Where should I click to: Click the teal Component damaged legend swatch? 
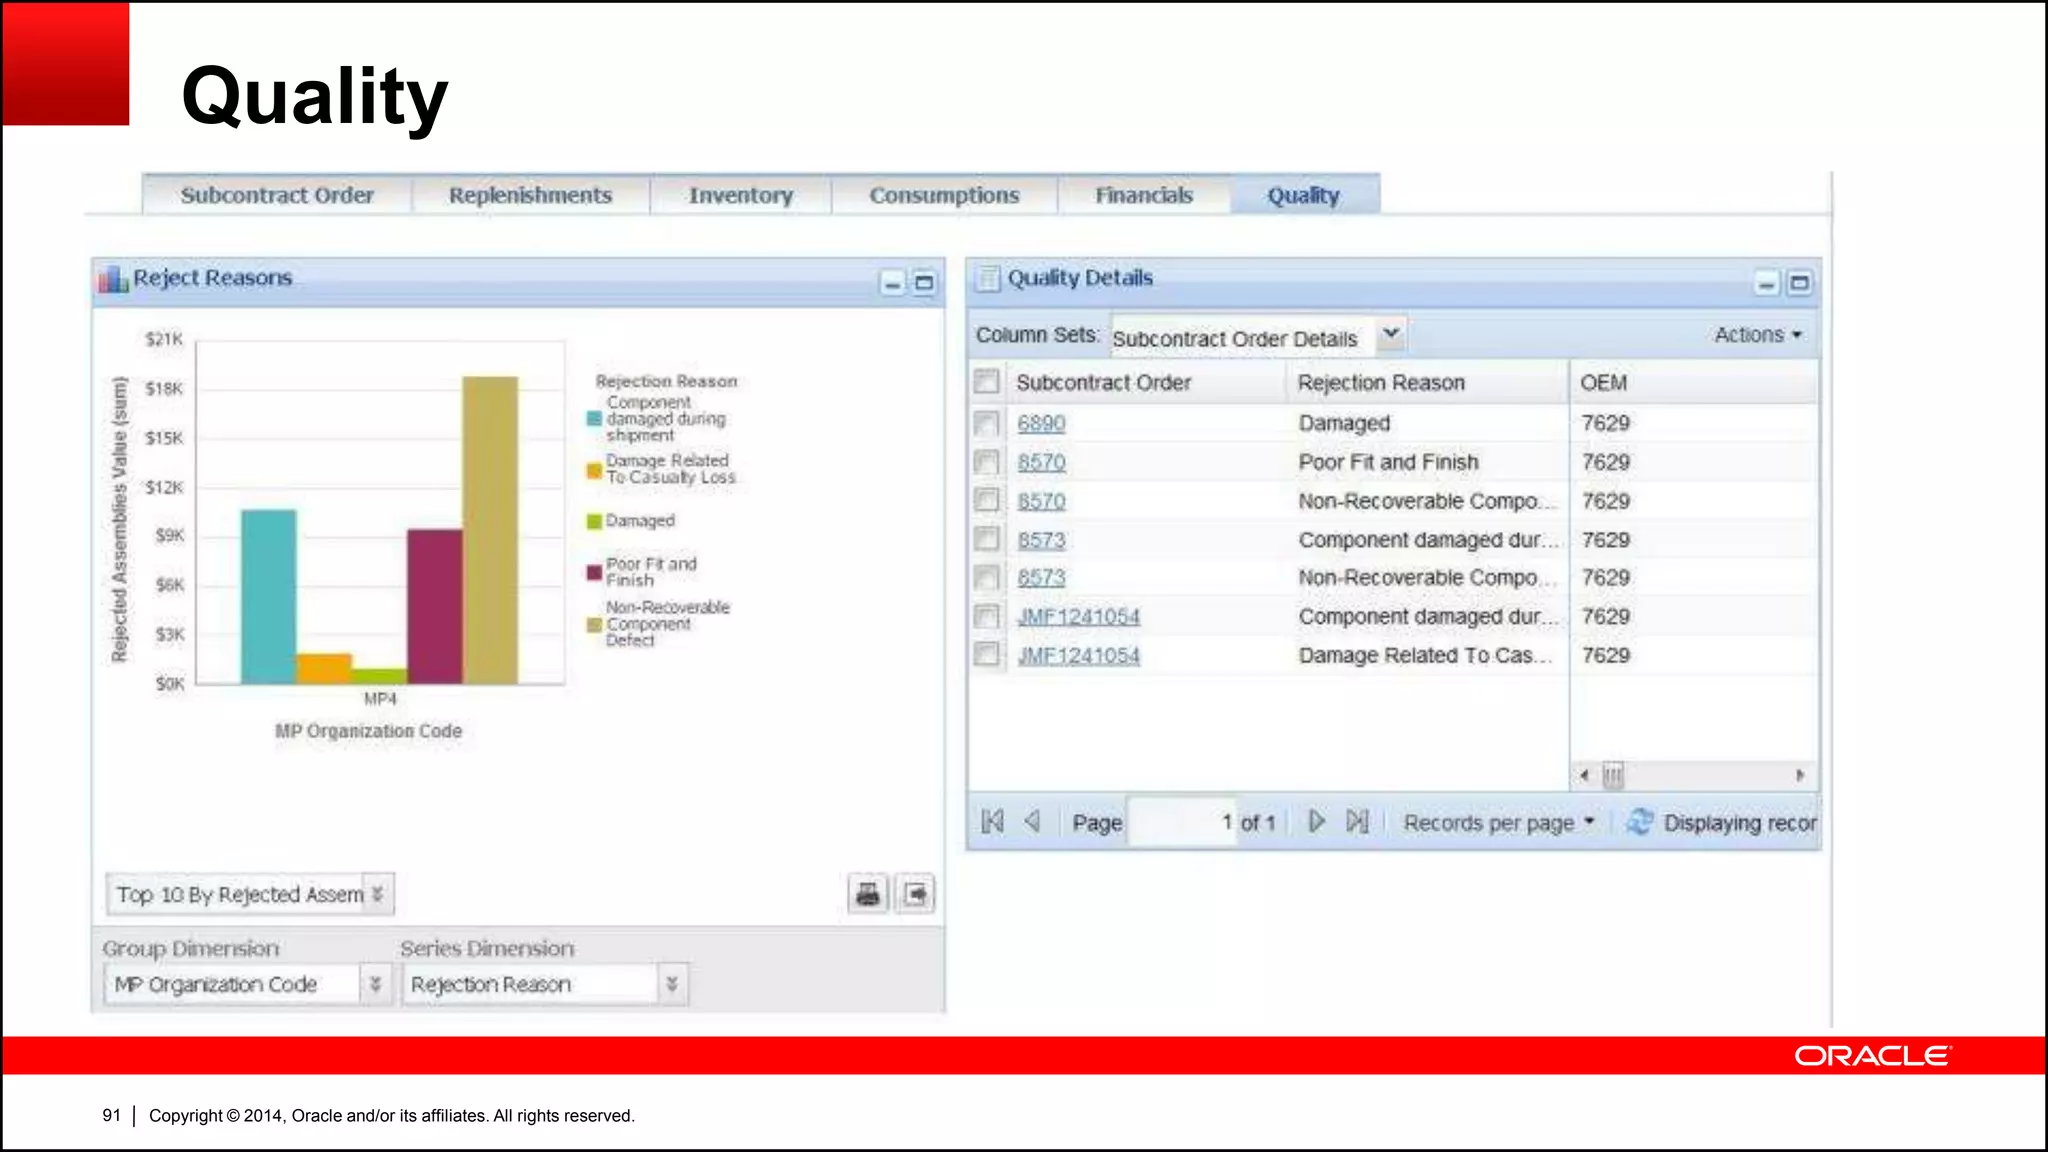point(594,419)
